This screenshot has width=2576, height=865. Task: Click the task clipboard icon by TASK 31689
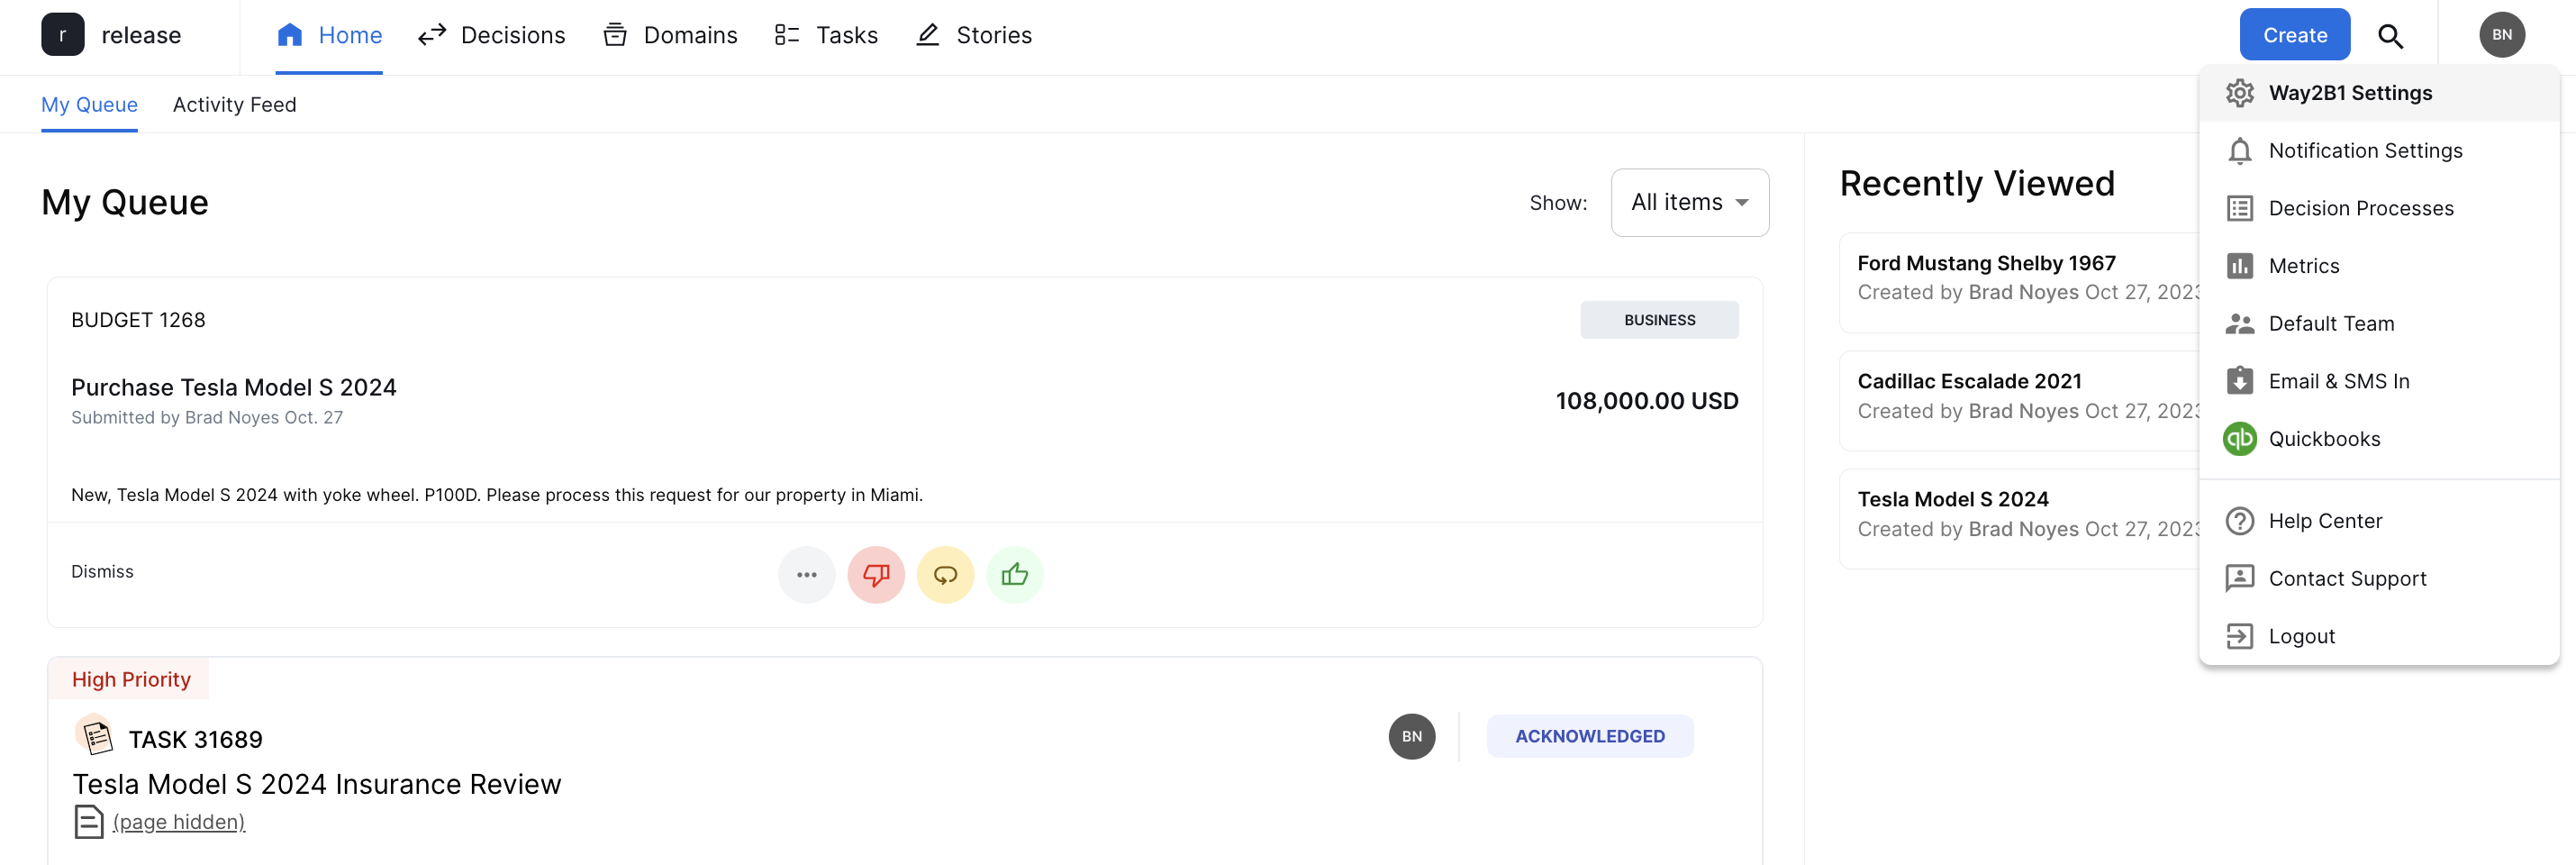point(95,737)
